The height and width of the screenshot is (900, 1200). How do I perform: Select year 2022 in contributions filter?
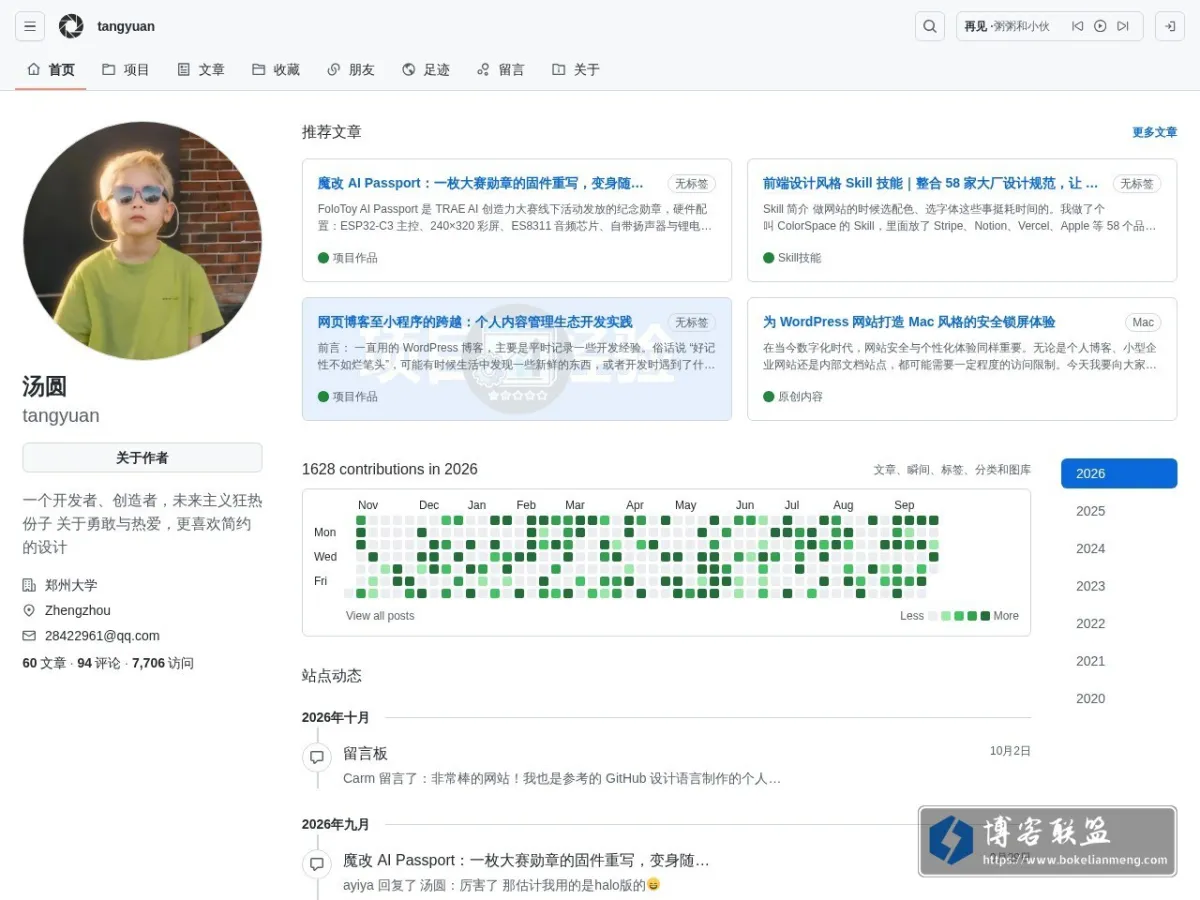(1119, 624)
